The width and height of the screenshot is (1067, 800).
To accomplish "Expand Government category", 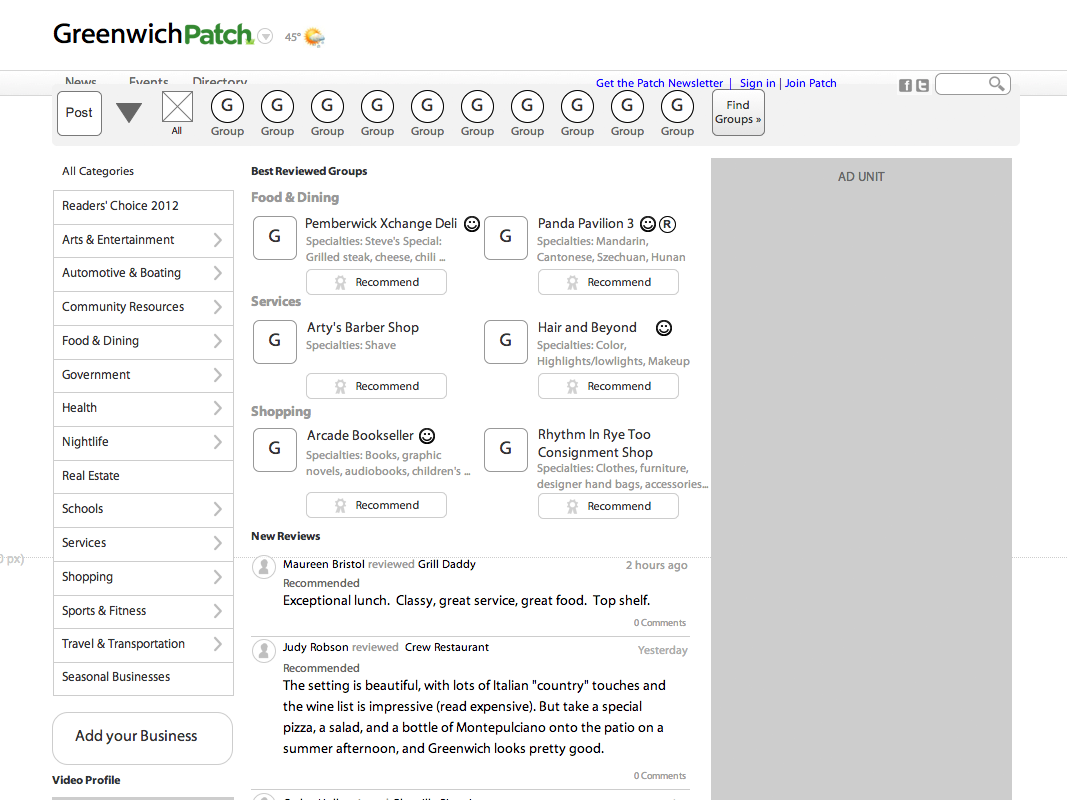I will point(217,375).
